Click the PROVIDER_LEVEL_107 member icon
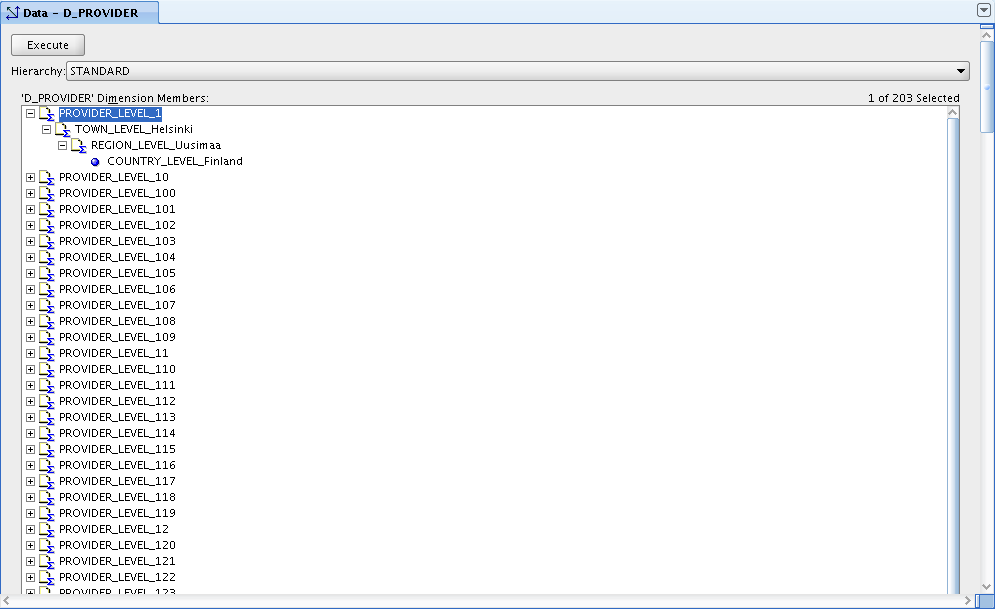Screen dimensions: 995x609 click(x=47, y=305)
